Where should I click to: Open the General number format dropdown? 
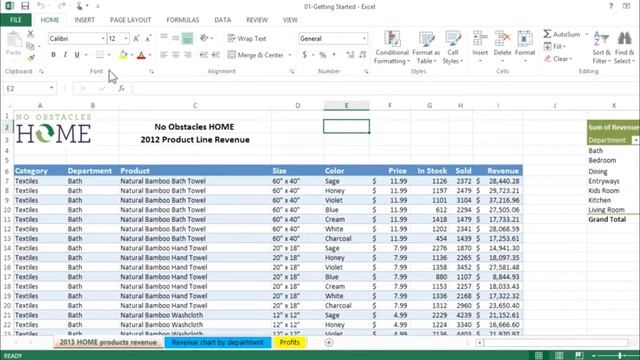point(364,38)
